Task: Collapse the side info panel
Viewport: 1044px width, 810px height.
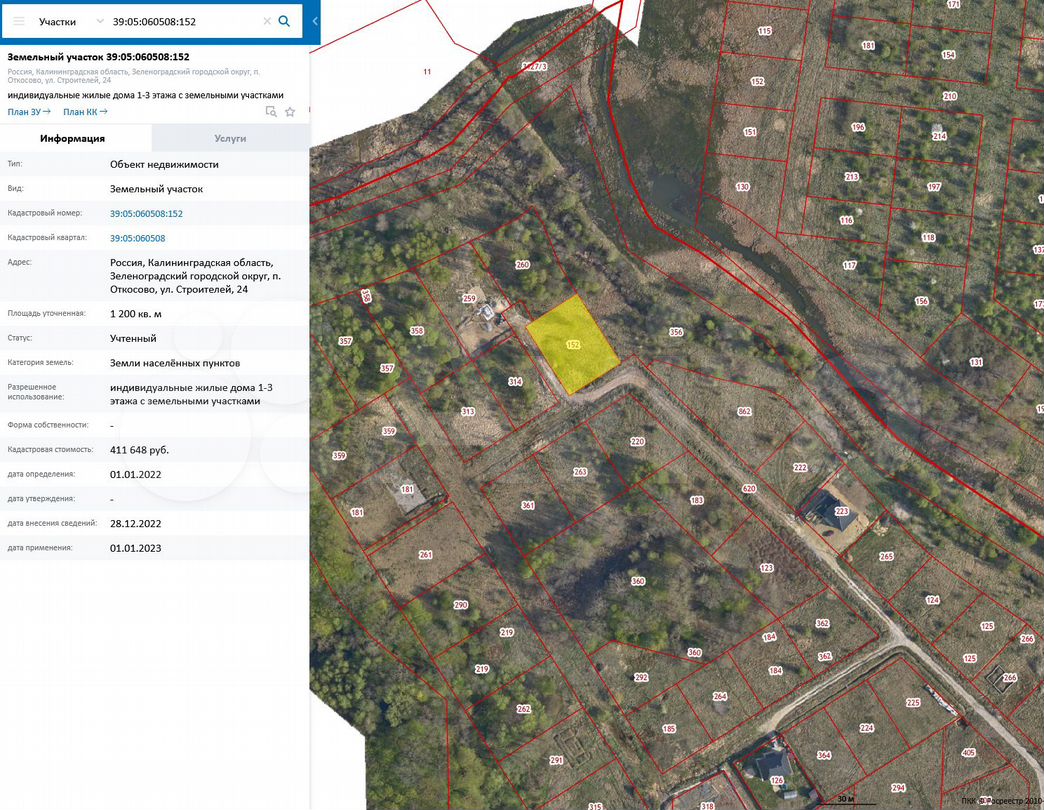Action: pyautogui.click(x=315, y=21)
